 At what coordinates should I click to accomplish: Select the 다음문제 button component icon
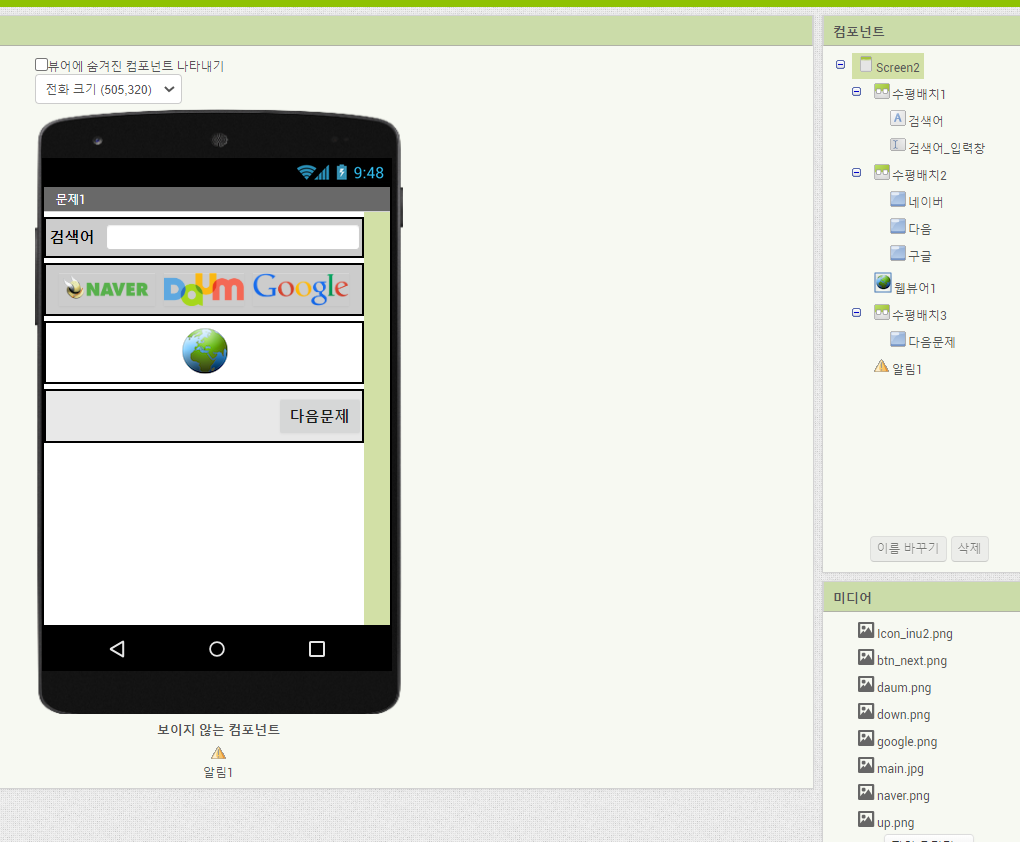tap(898, 339)
